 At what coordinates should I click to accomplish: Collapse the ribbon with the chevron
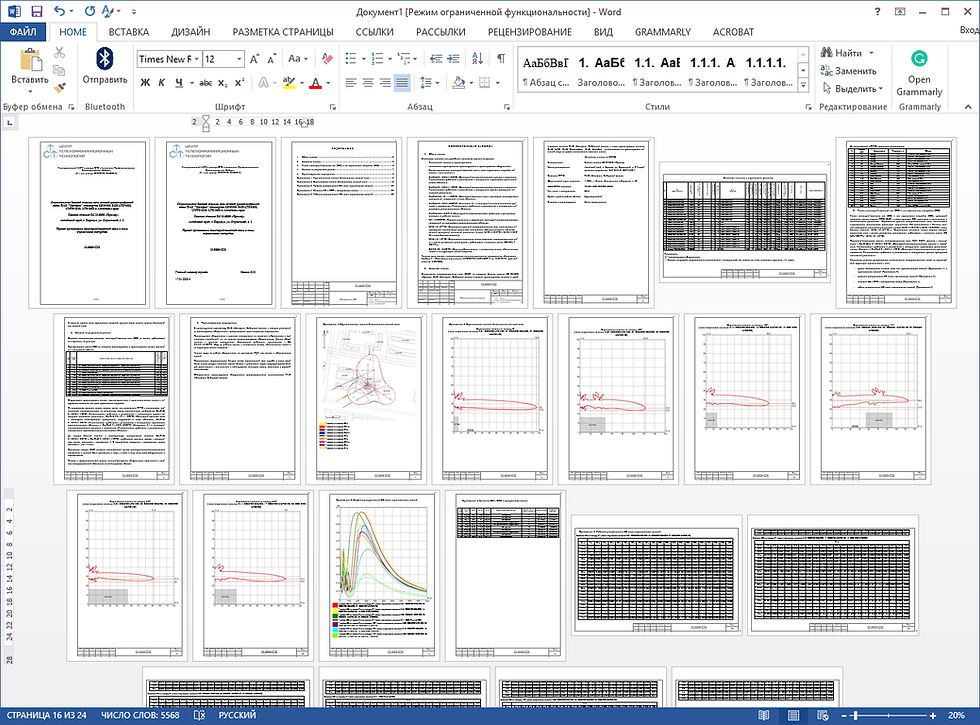point(968,107)
